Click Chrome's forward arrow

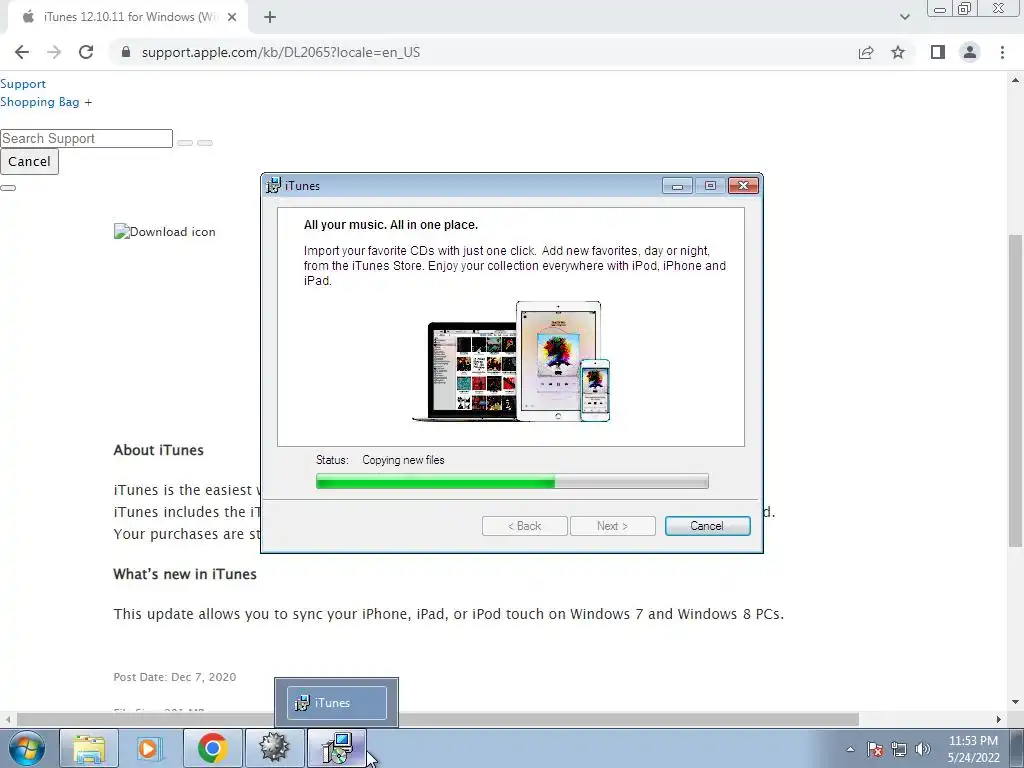[x=54, y=52]
